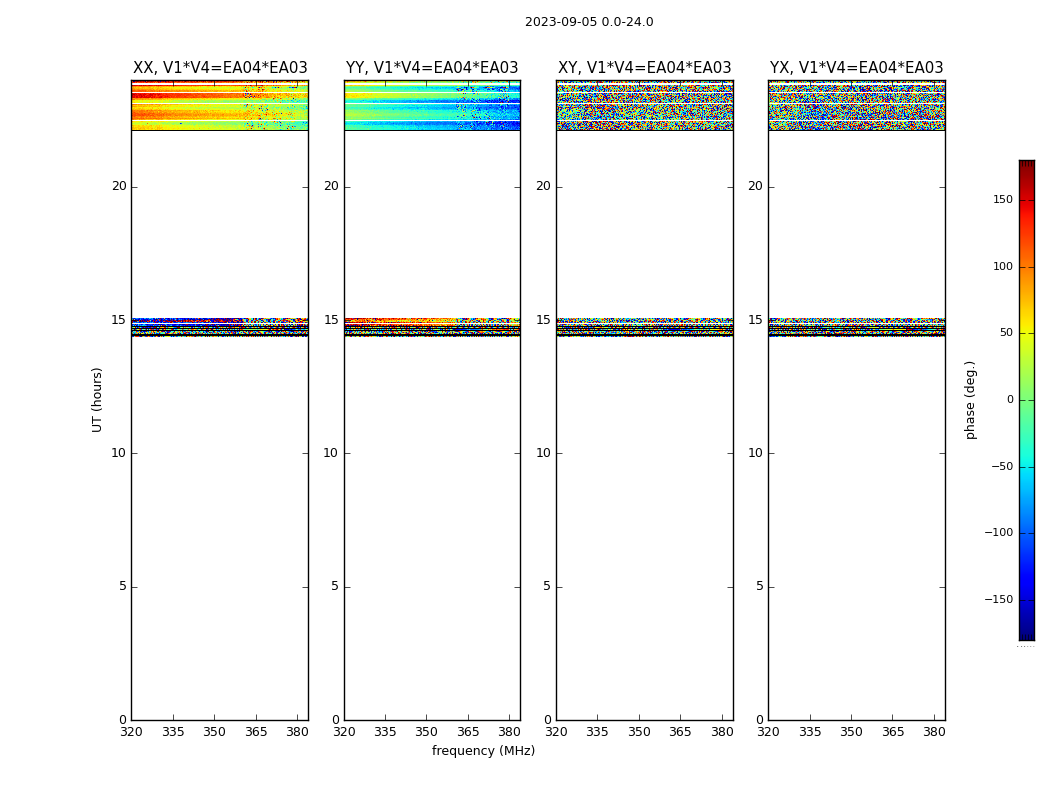
Task: Click the XX panel x-axis tick label 350
Action: pos(214,732)
